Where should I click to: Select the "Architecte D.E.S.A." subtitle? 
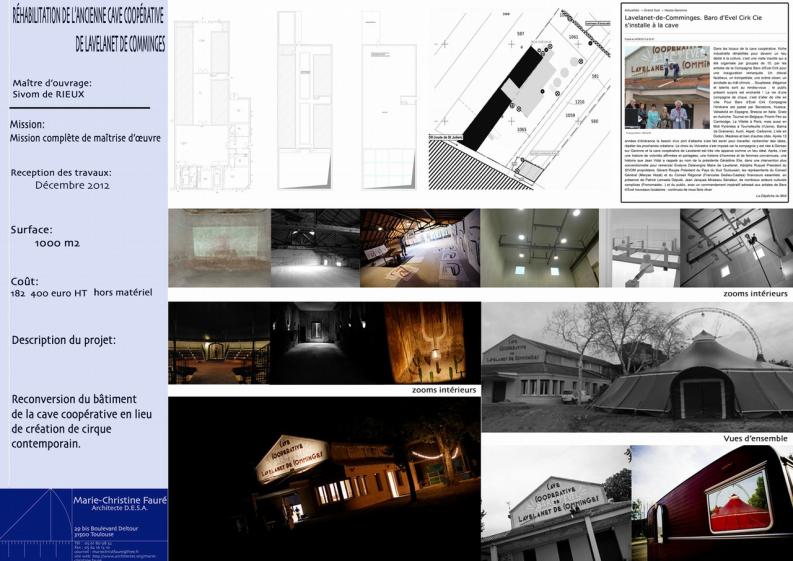(119, 508)
